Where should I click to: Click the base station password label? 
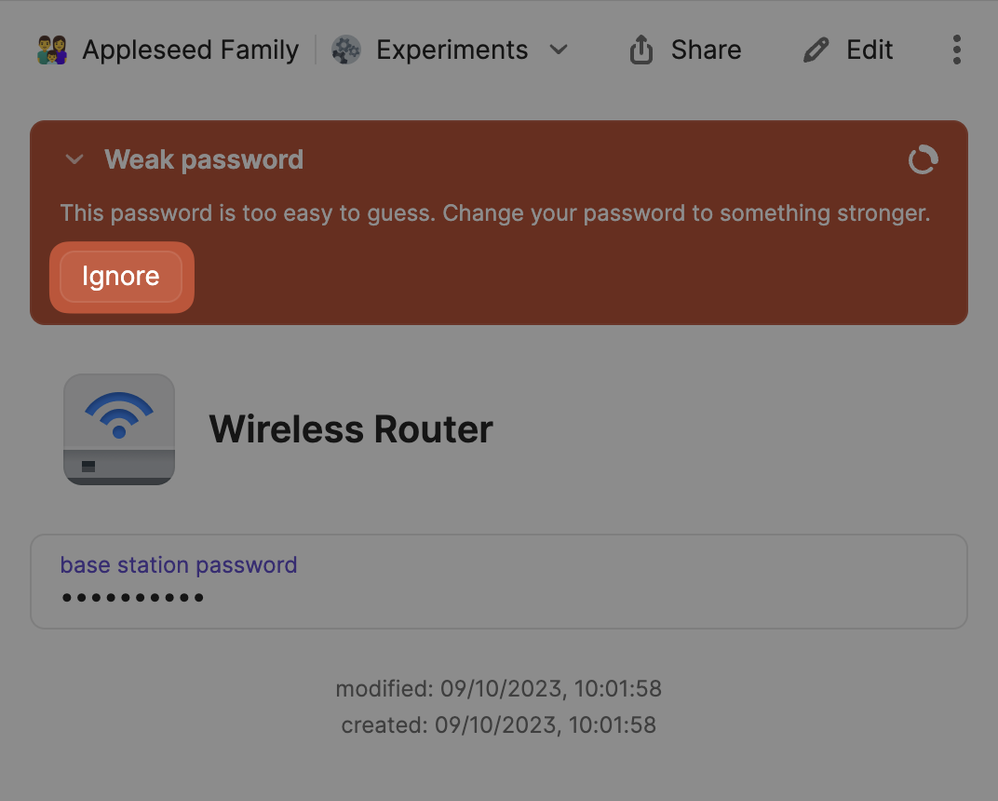pos(178,565)
